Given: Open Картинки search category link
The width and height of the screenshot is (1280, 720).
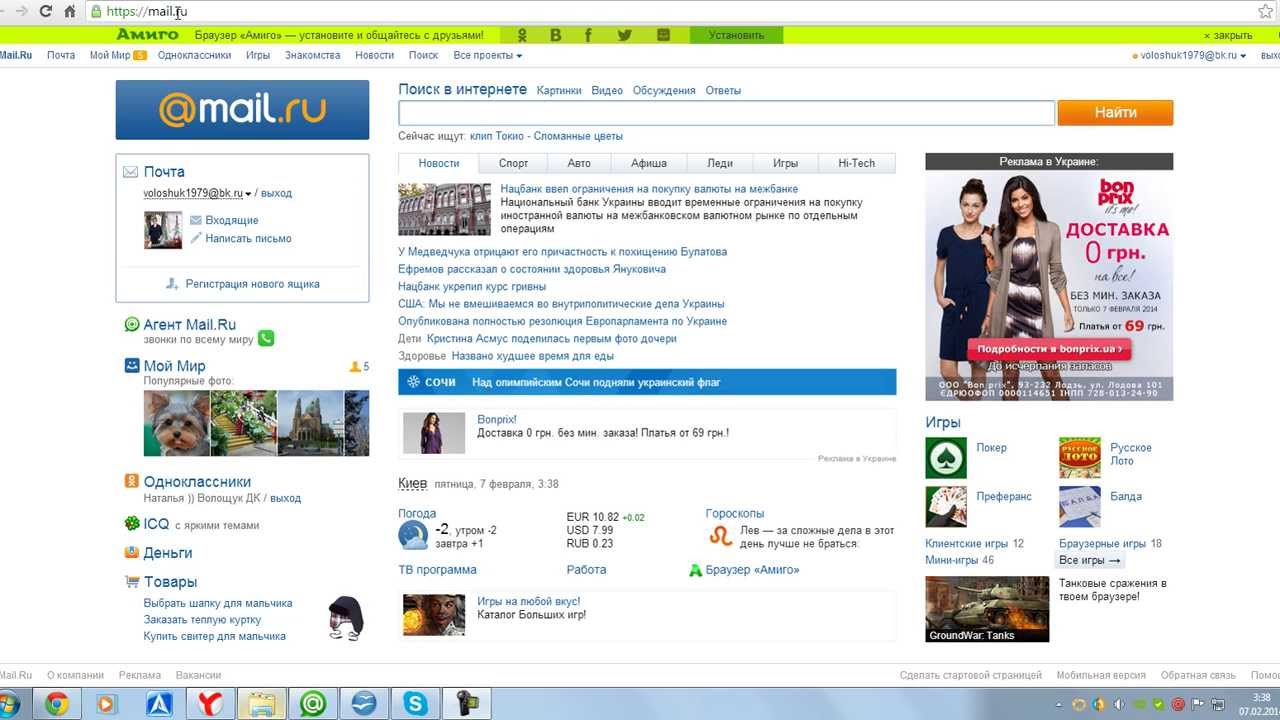Looking at the screenshot, I should 559,90.
